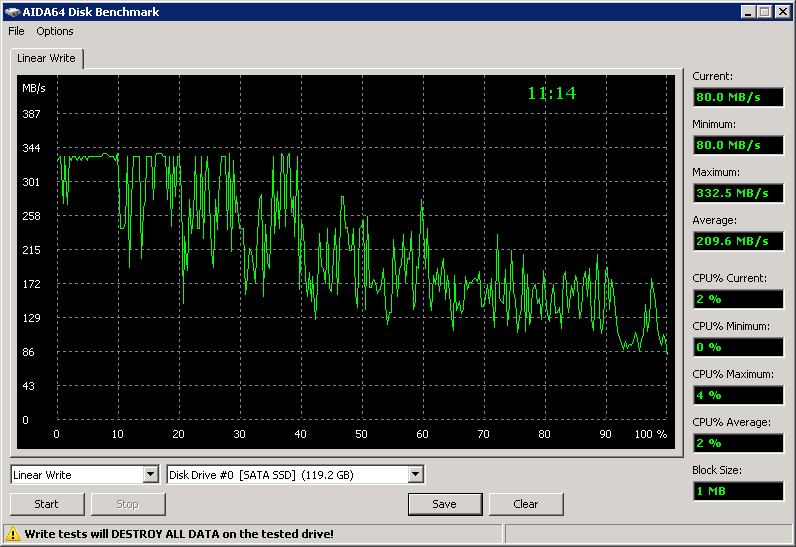This screenshot has width=796, height=547.
Task: Maximize the AIDA64 Disk Benchmark window
Action: click(x=765, y=12)
